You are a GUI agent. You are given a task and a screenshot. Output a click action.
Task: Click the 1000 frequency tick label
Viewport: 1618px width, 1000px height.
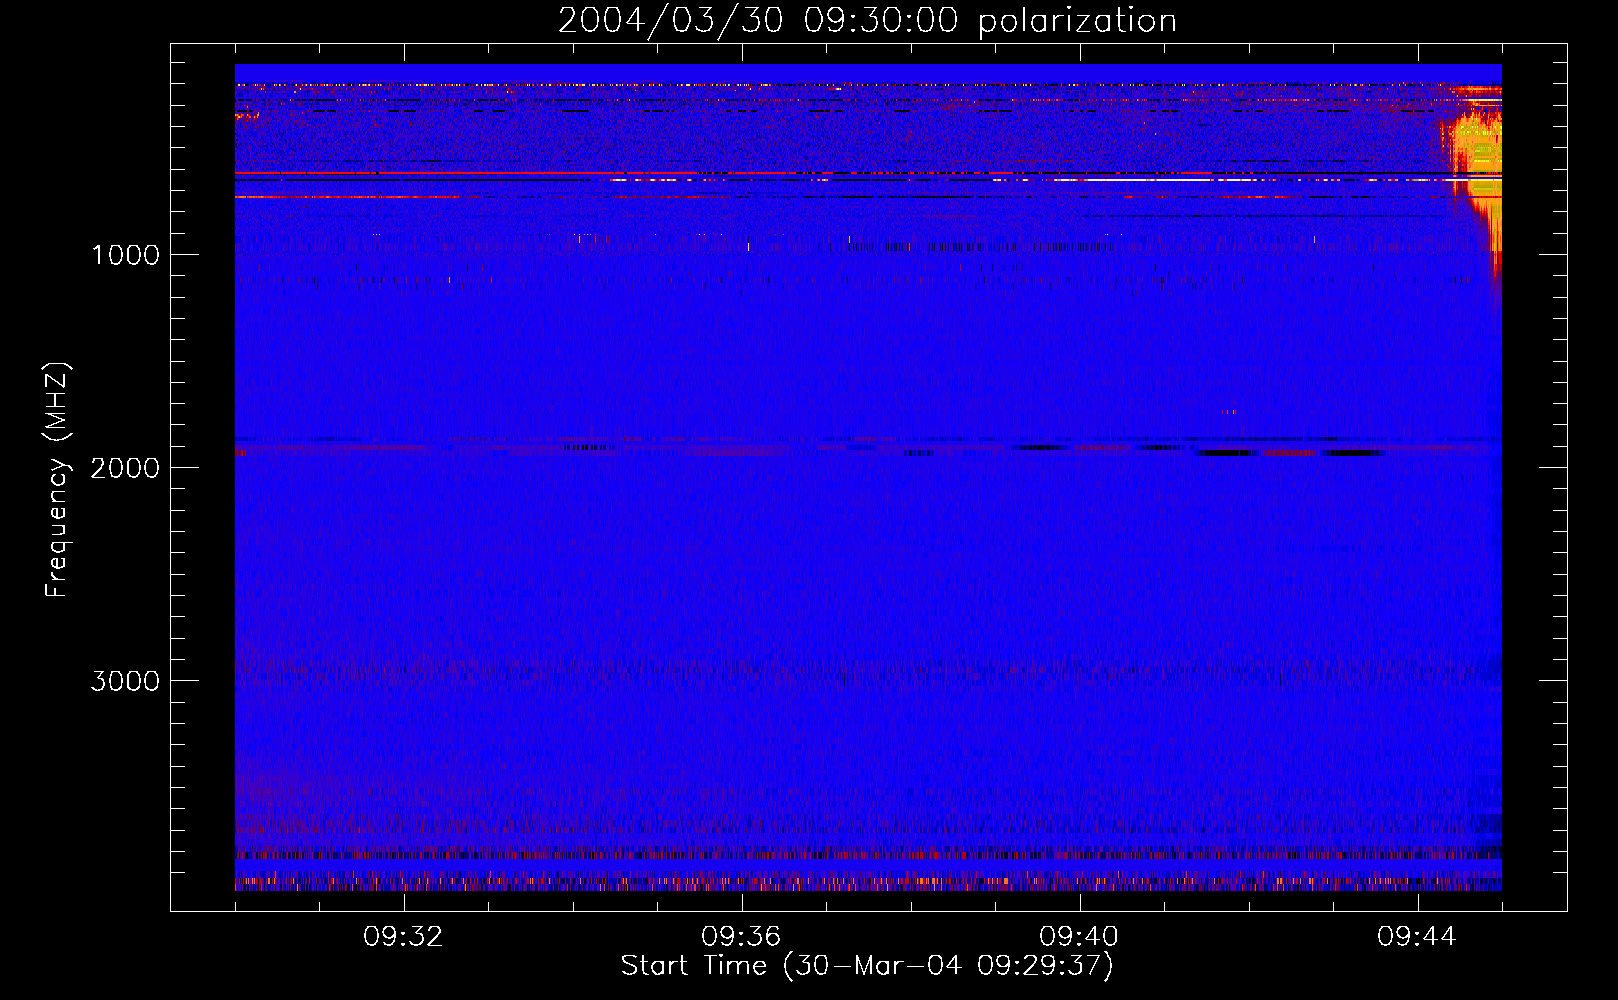(x=125, y=255)
